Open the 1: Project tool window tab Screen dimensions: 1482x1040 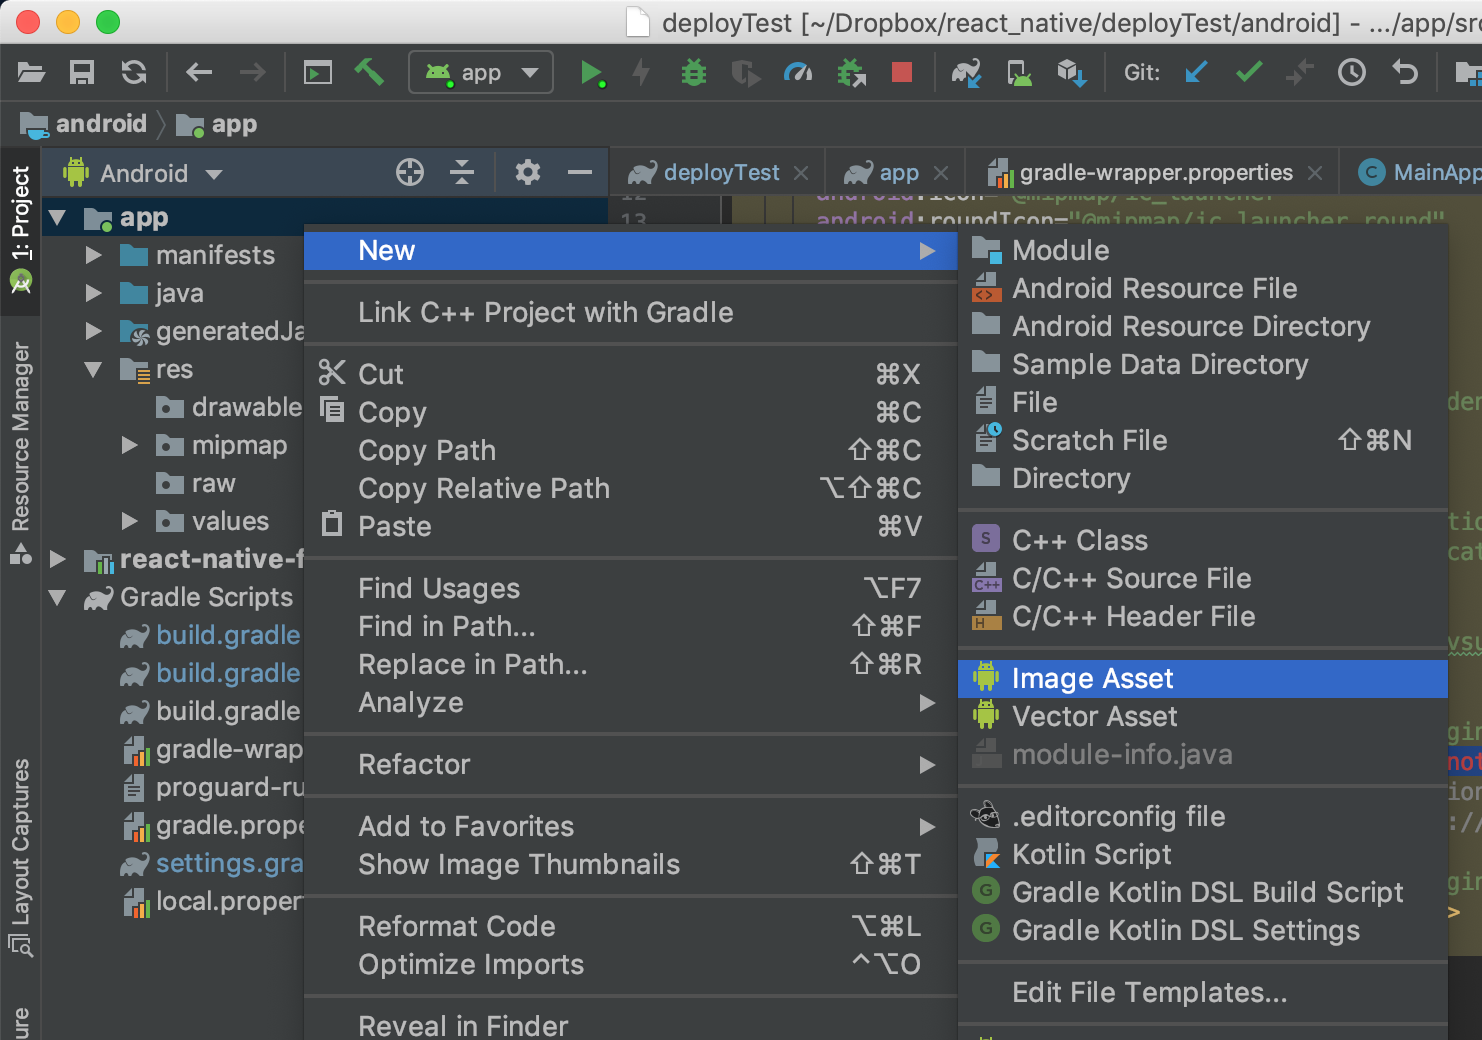20,230
